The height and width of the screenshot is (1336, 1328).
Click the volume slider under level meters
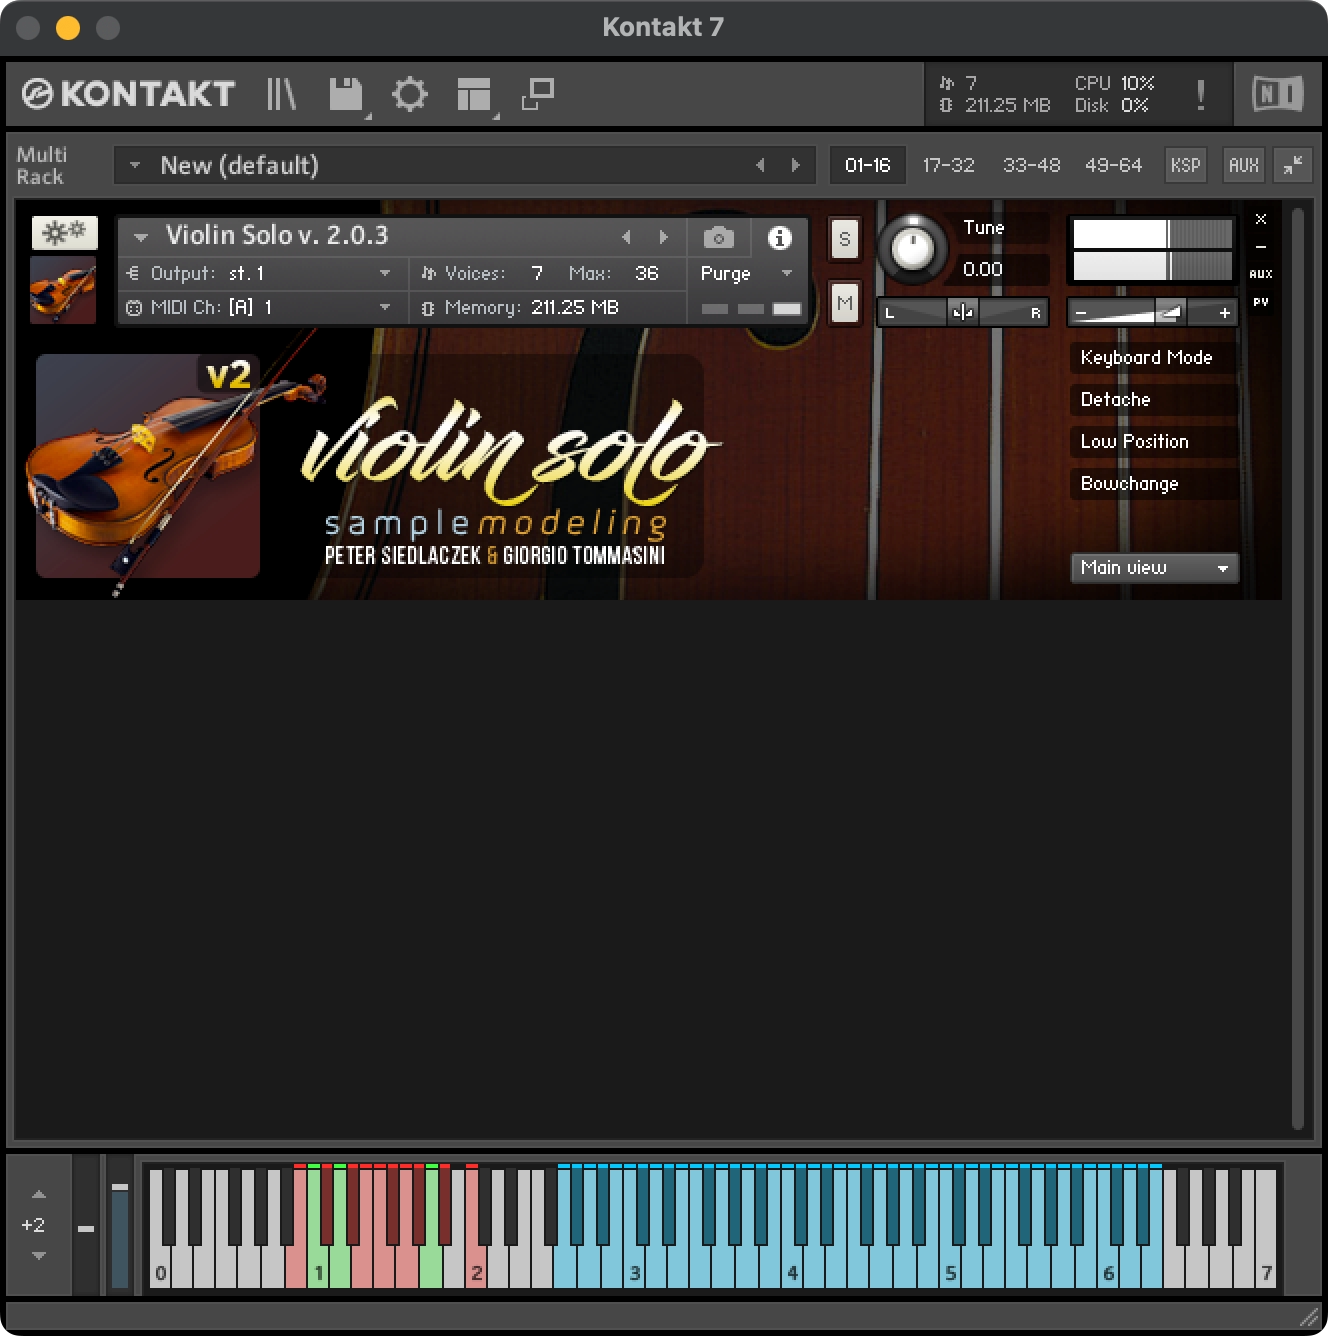(x=1152, y=313)
